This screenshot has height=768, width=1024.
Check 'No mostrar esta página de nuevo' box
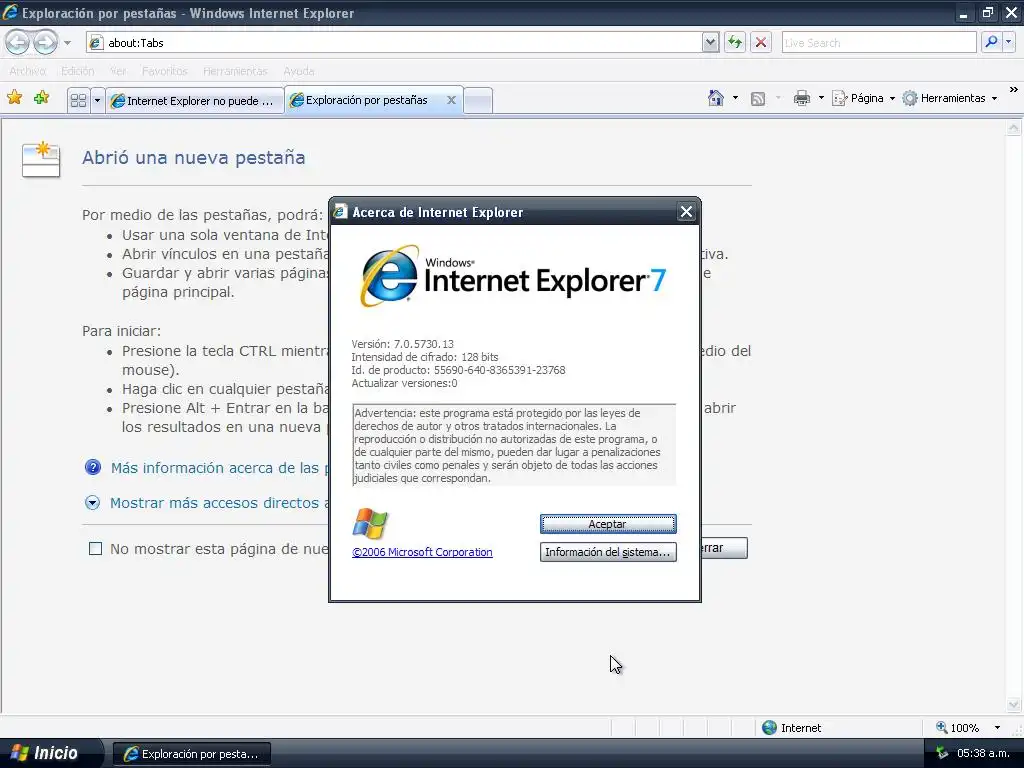(x=95, y=549)
